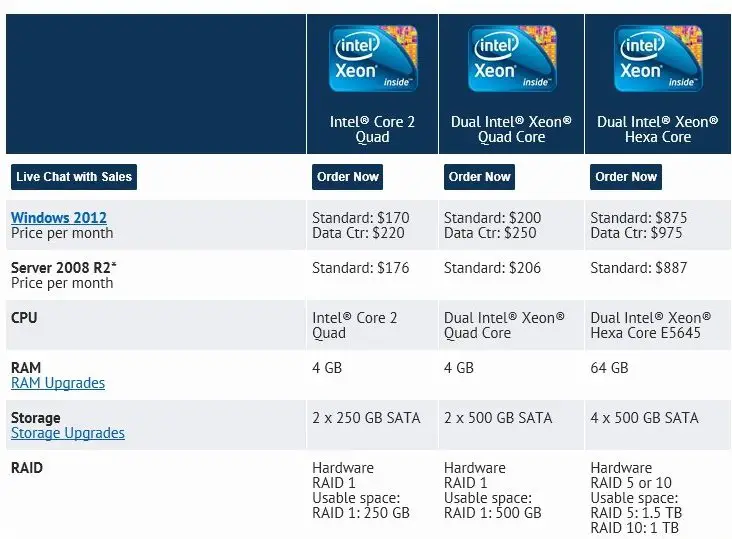
Task: Click the RAM row label
Action: 26,368
